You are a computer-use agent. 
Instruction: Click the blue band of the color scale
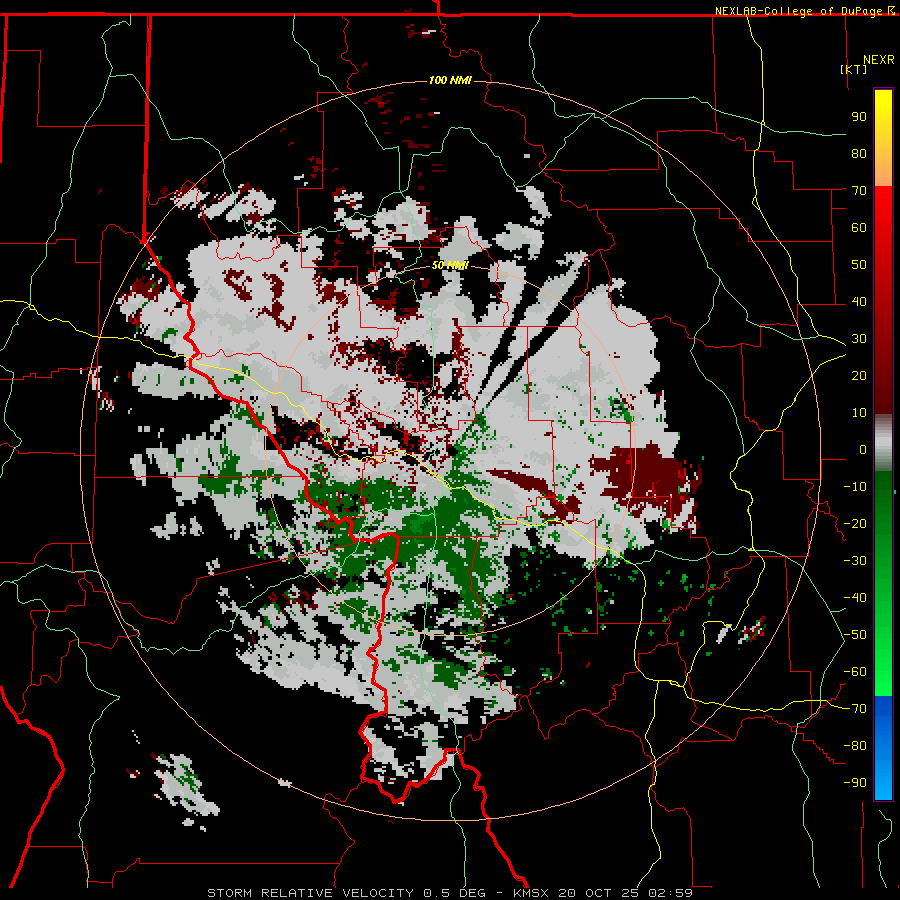click(x=883, y=748)
